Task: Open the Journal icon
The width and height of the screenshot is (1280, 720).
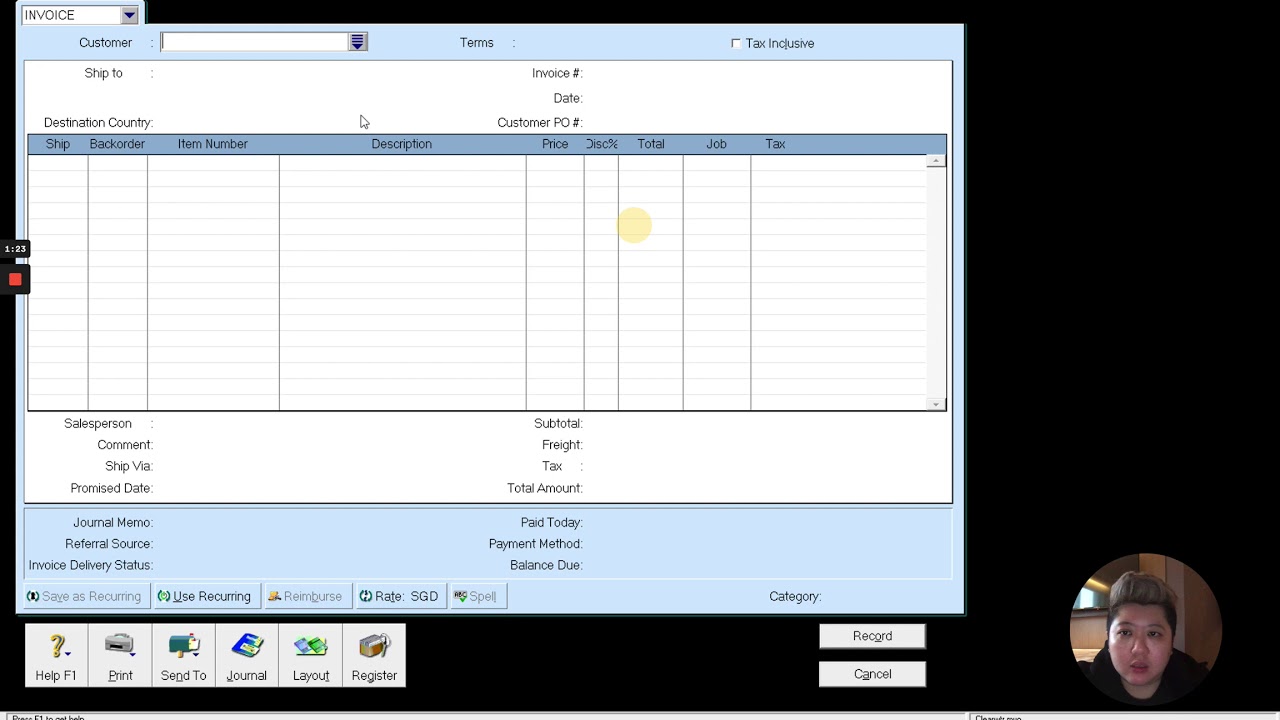Action: click(x=246, y=655)
